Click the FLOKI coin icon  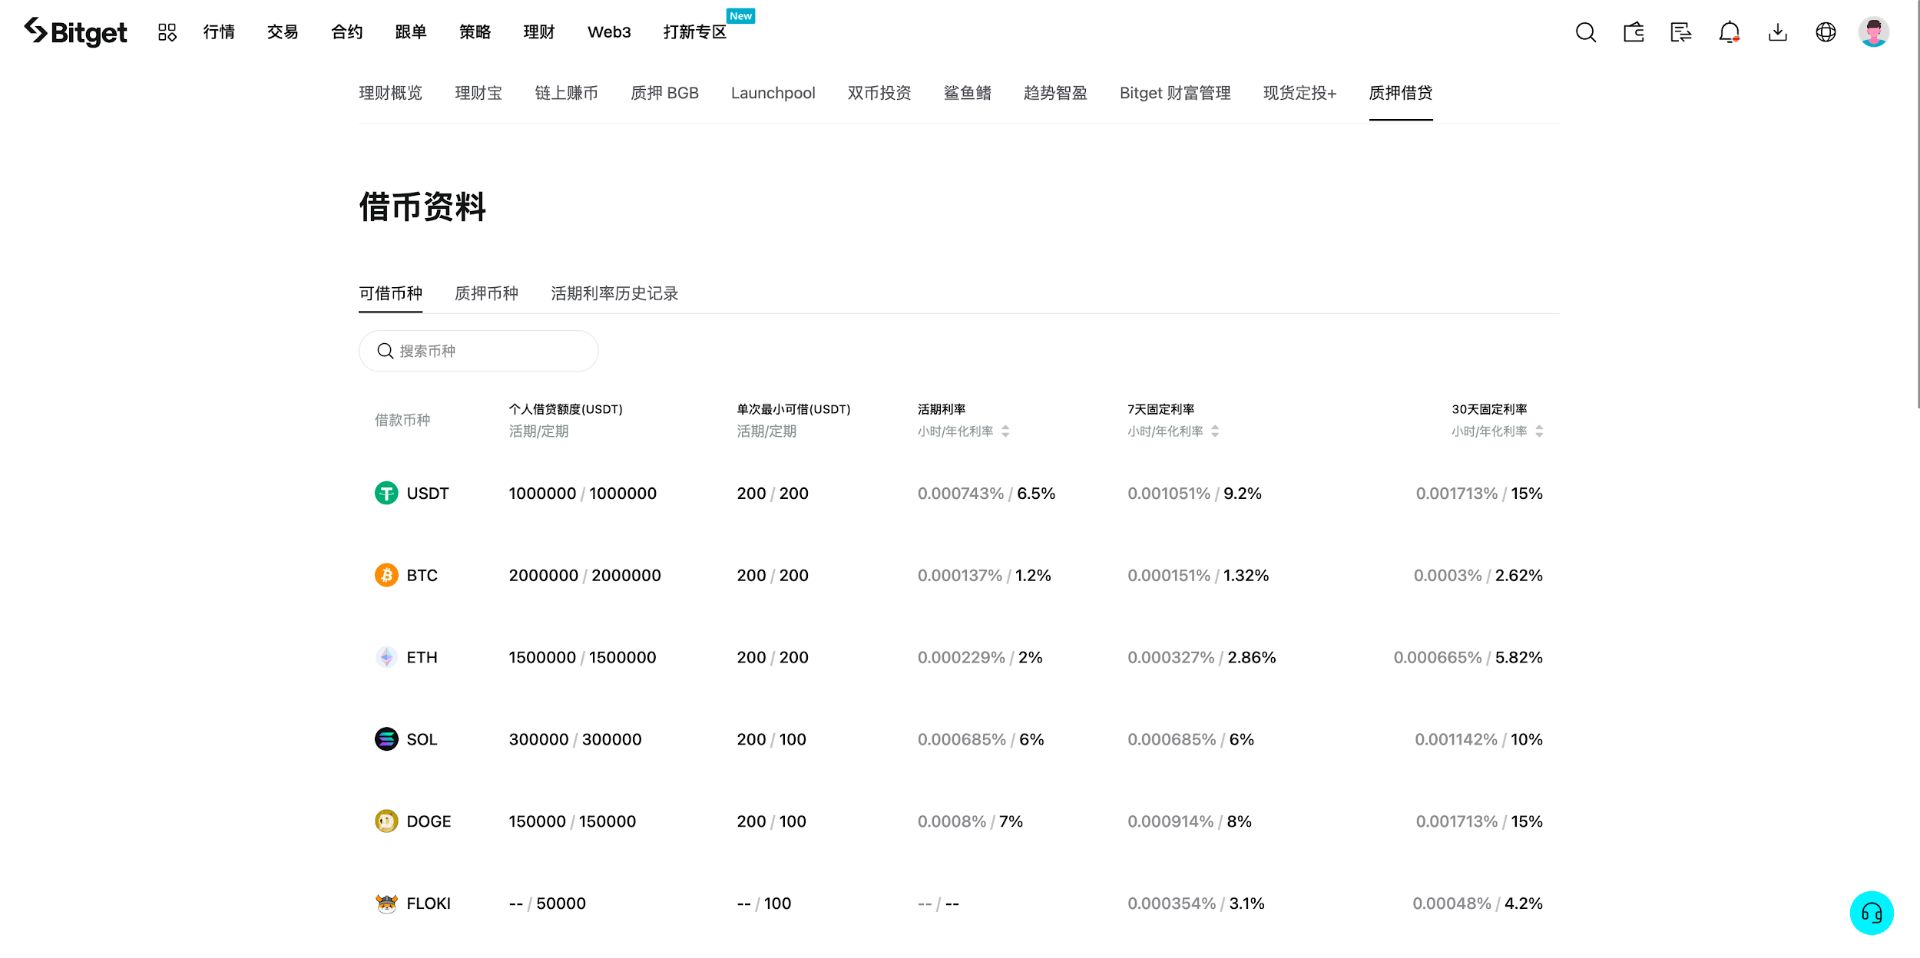coord(386,903)
